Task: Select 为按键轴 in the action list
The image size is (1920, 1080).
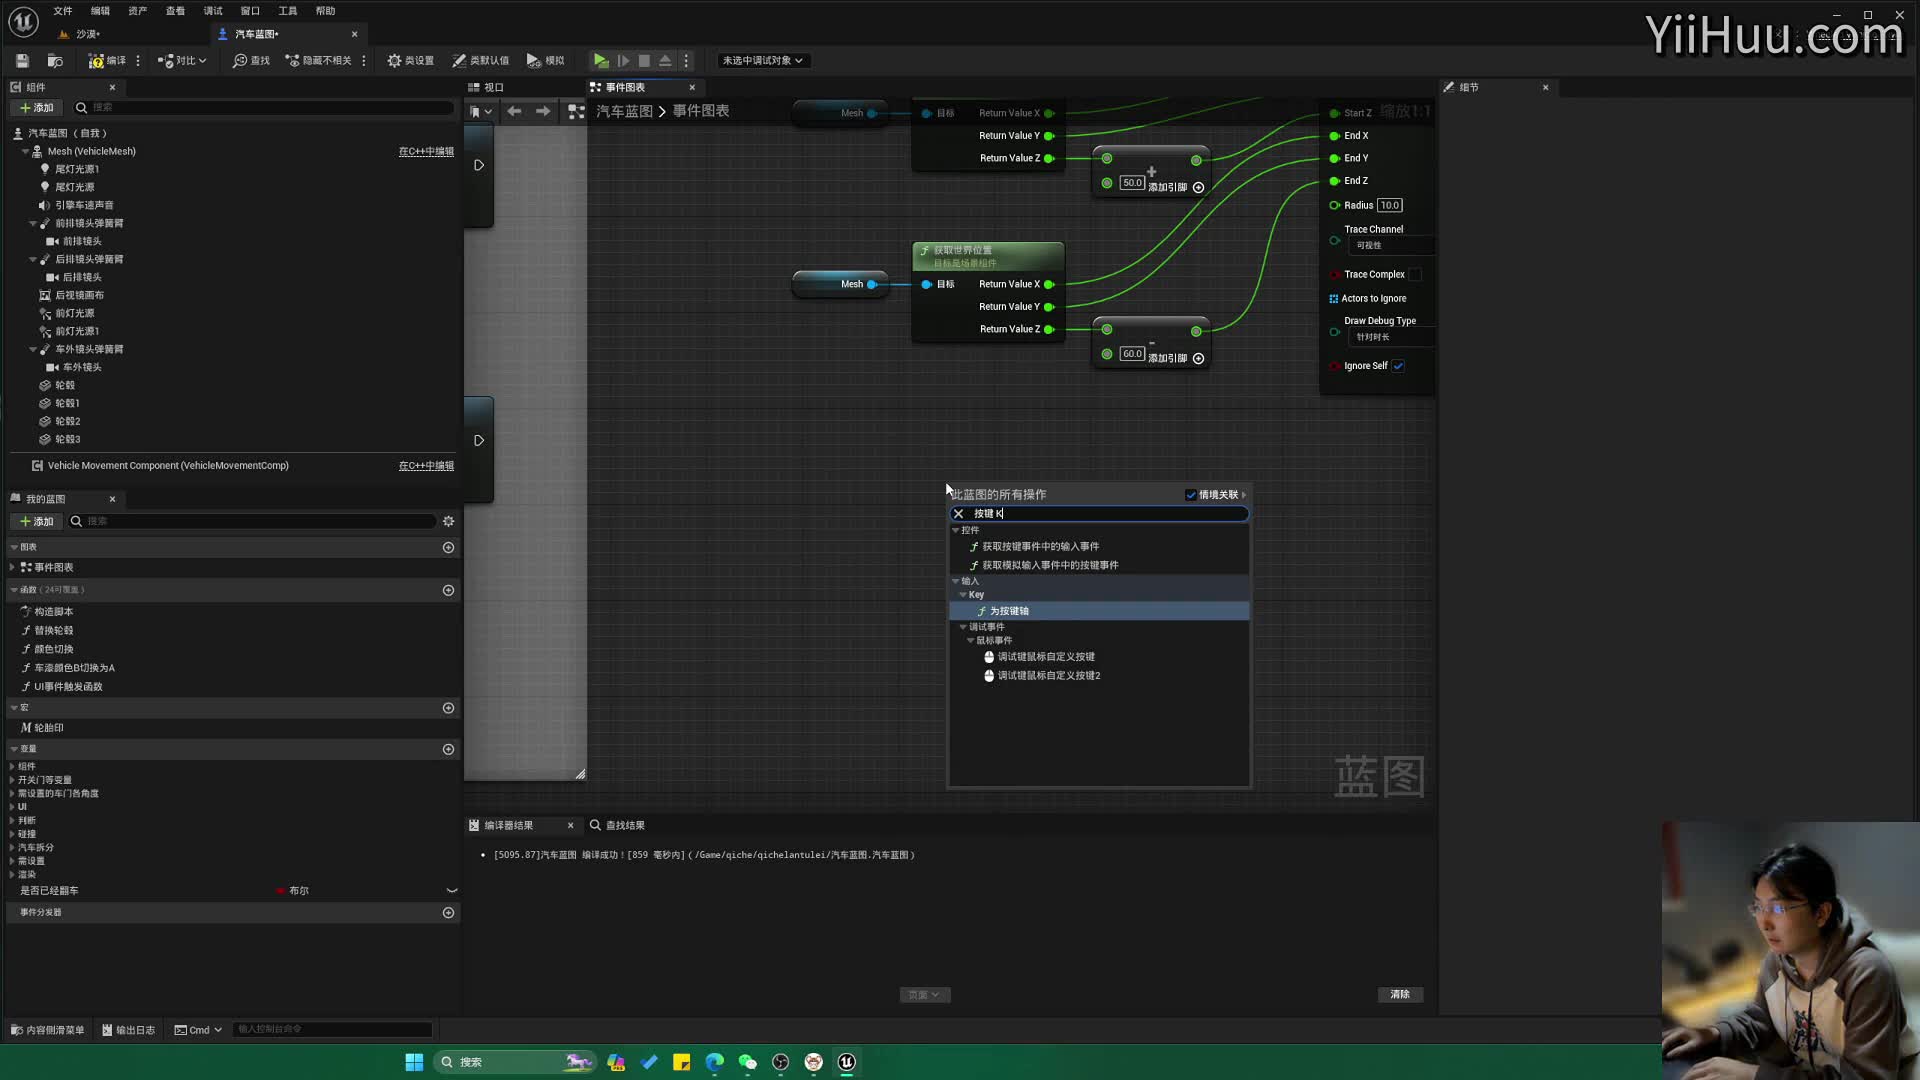Action: click(1099, 611)
